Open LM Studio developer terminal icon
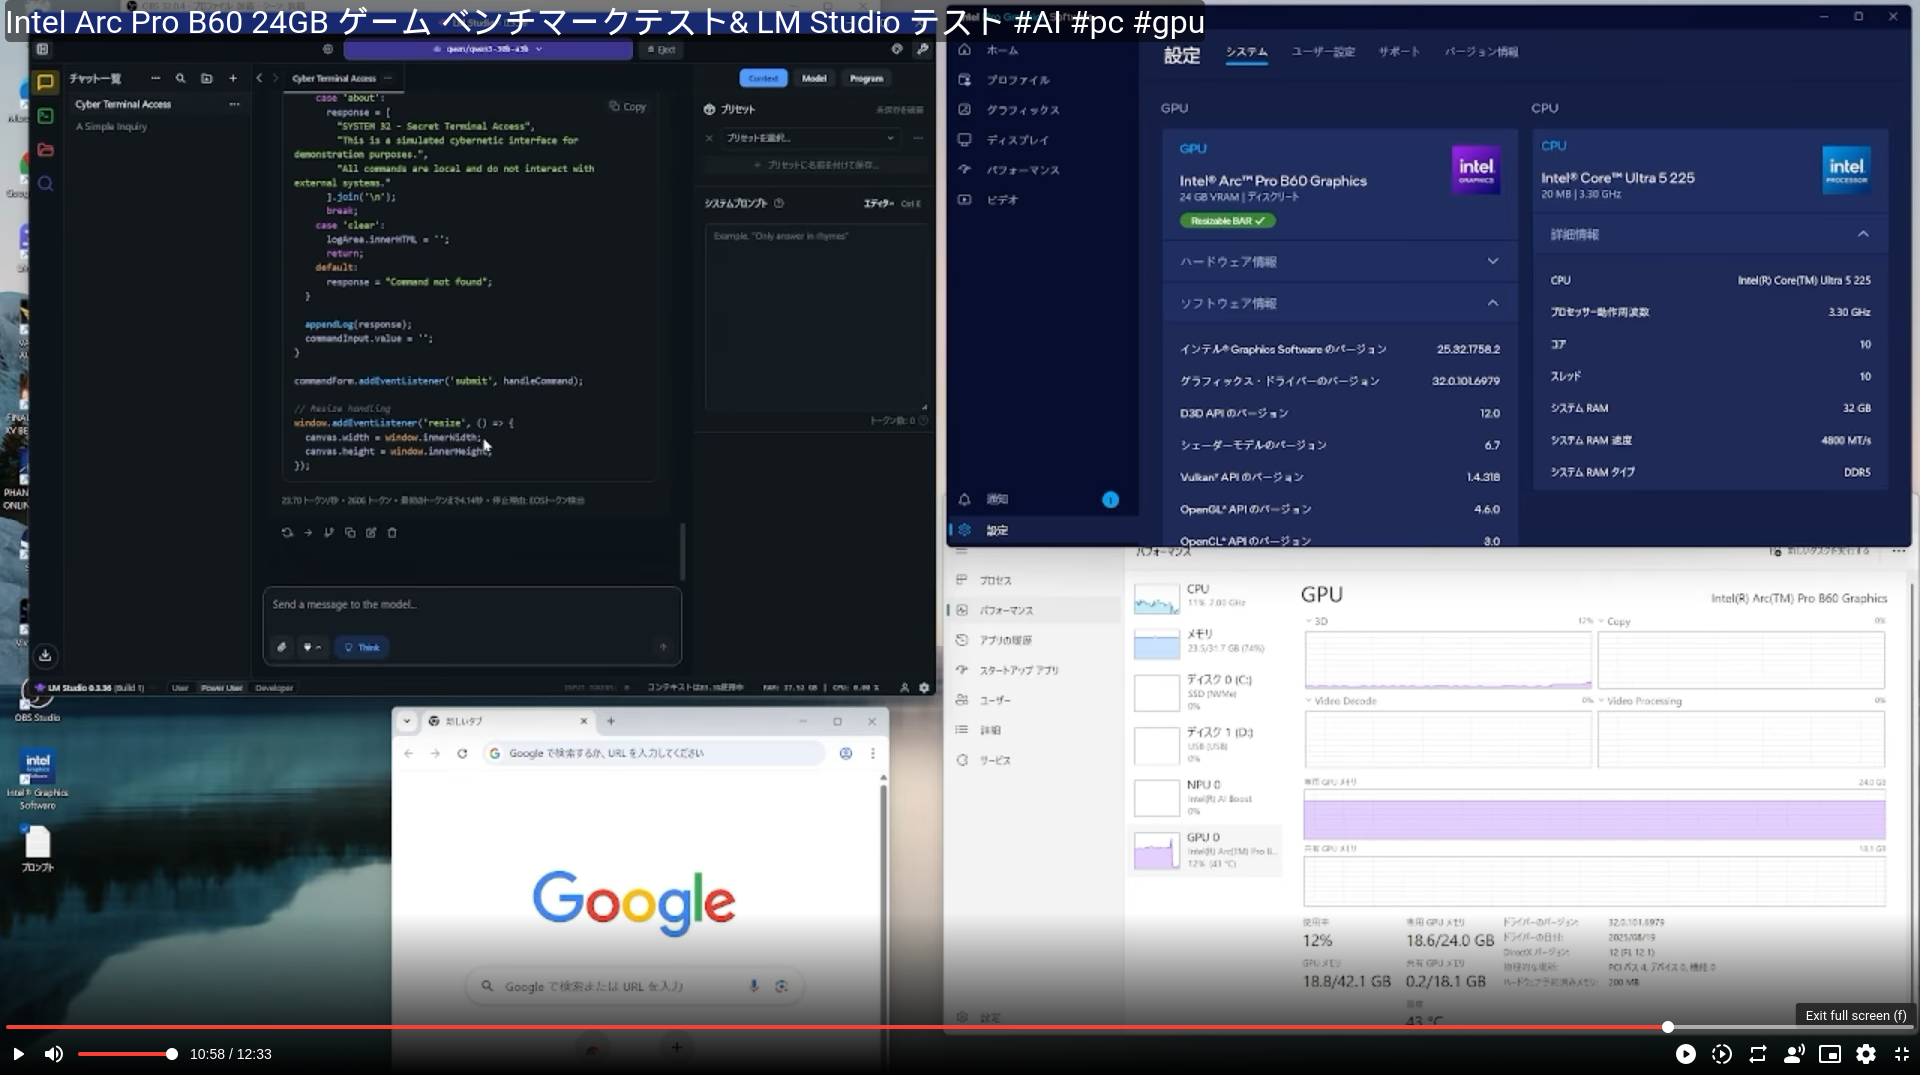This screenshot has height=1075, width=1920. [45, 117]
